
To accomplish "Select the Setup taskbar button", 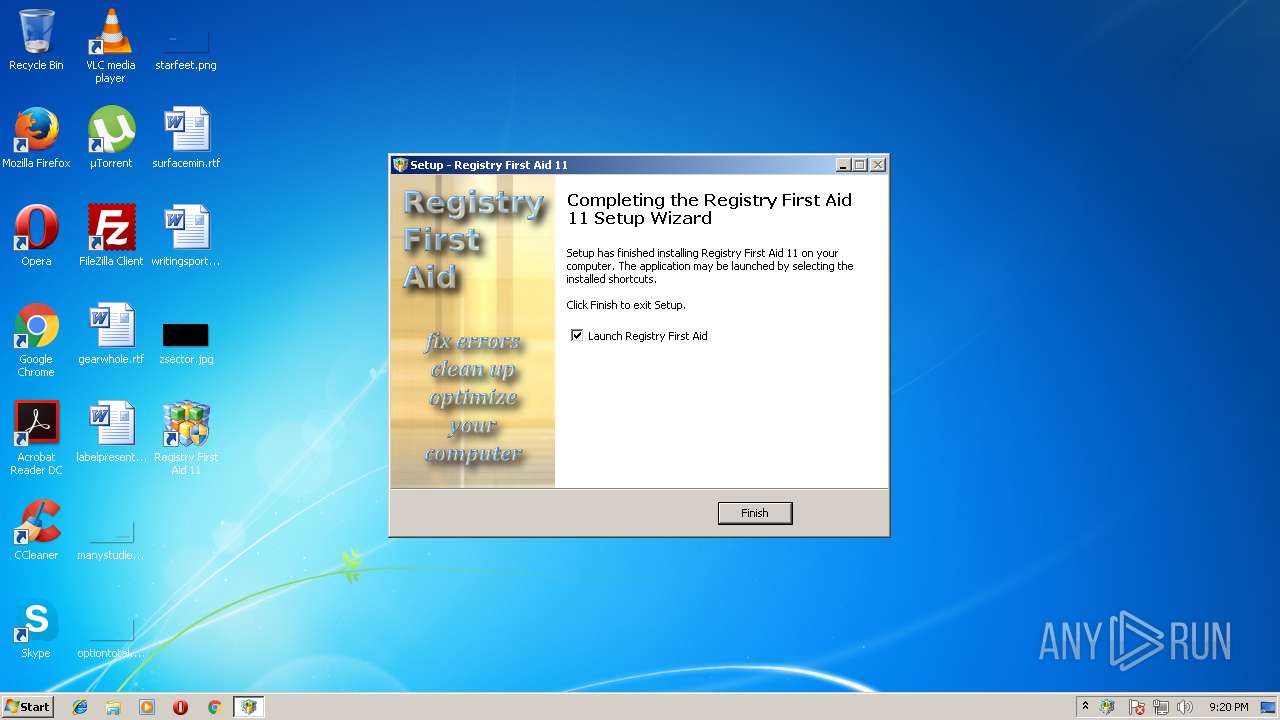I will tap(248, 707).
